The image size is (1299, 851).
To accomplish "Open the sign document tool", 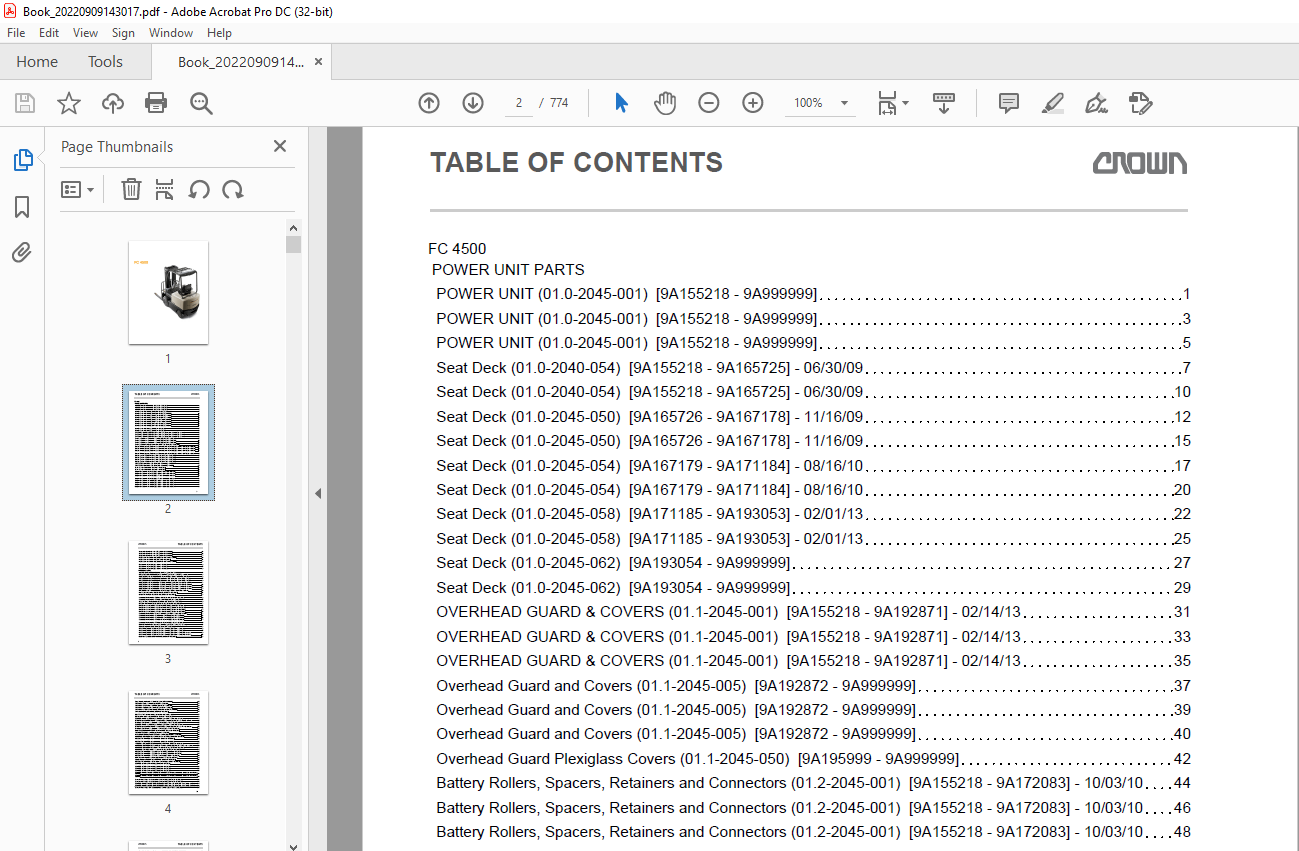I will coord(1096,103).
